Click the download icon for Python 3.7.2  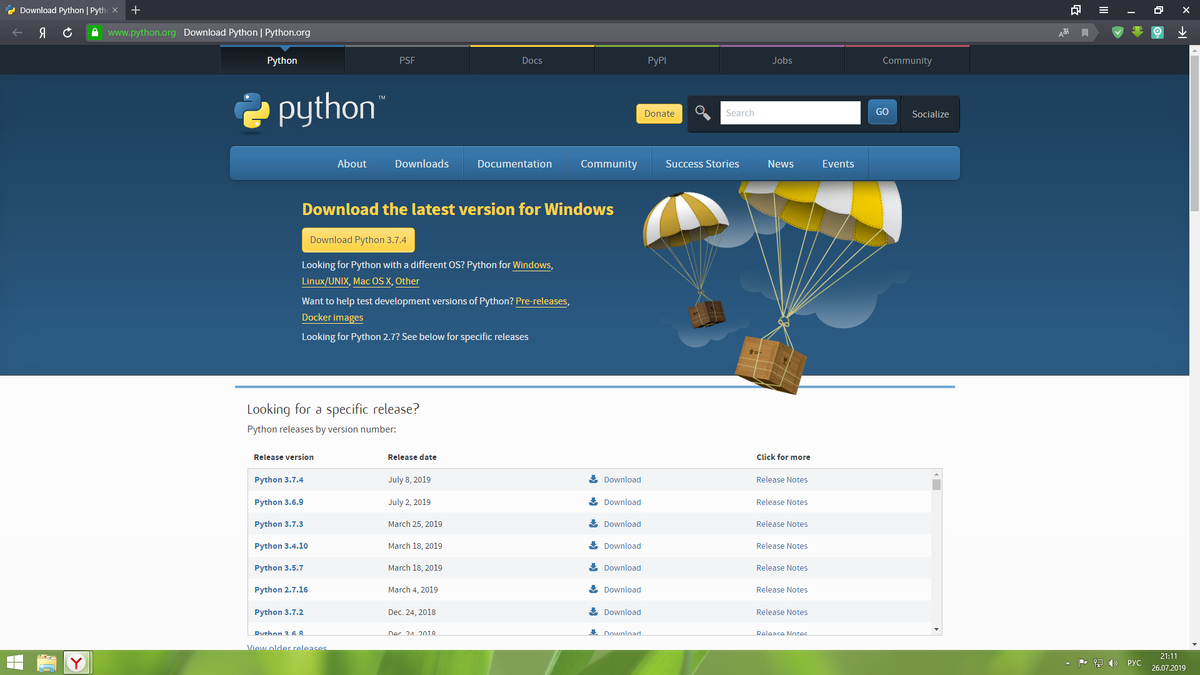[593, 611]
